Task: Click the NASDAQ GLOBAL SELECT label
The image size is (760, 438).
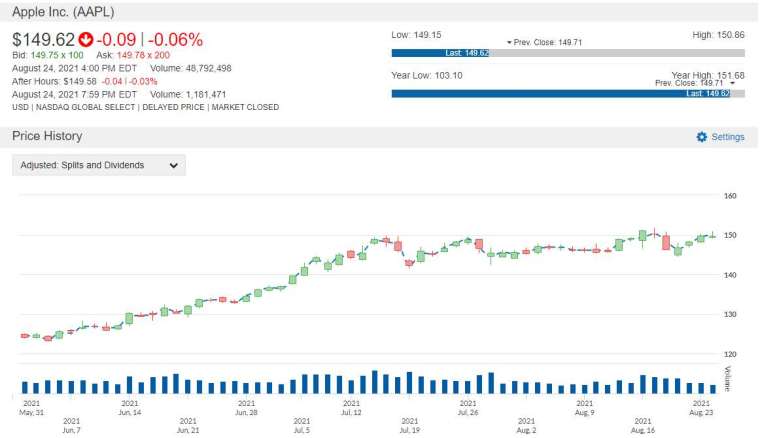Action: point(85,107)
